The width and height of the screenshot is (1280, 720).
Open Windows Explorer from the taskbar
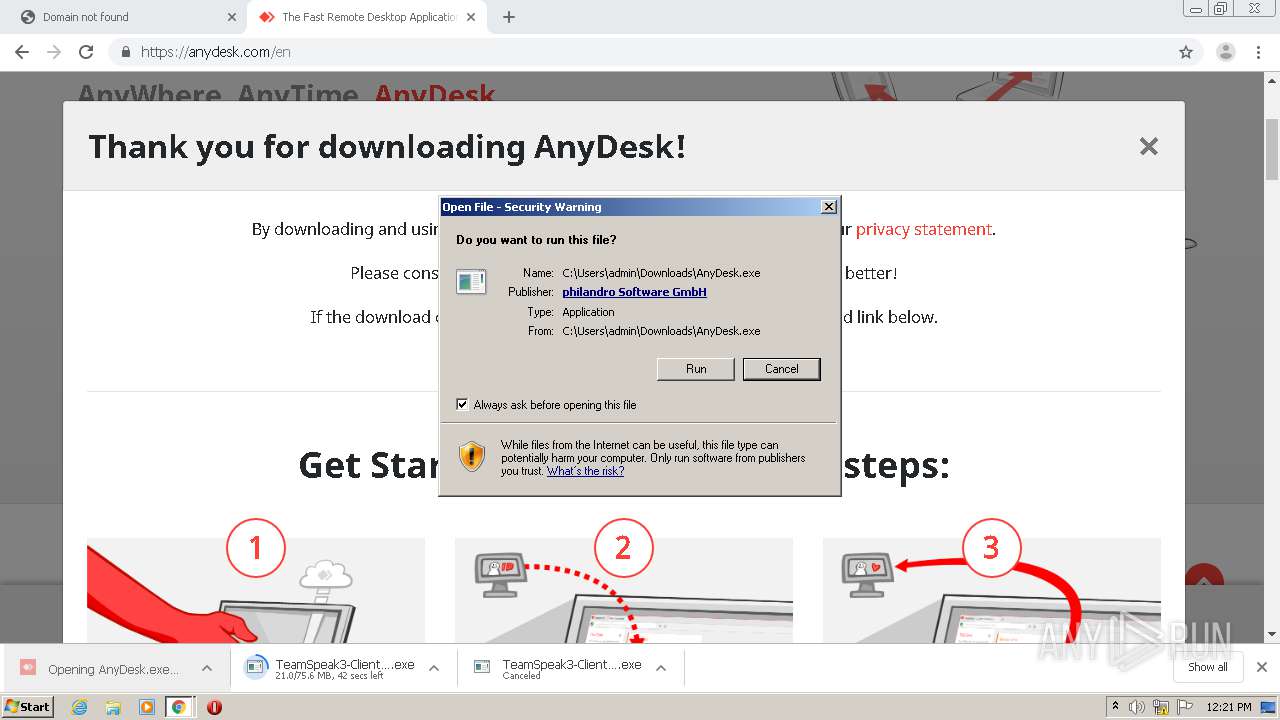[x=113, y=707]
